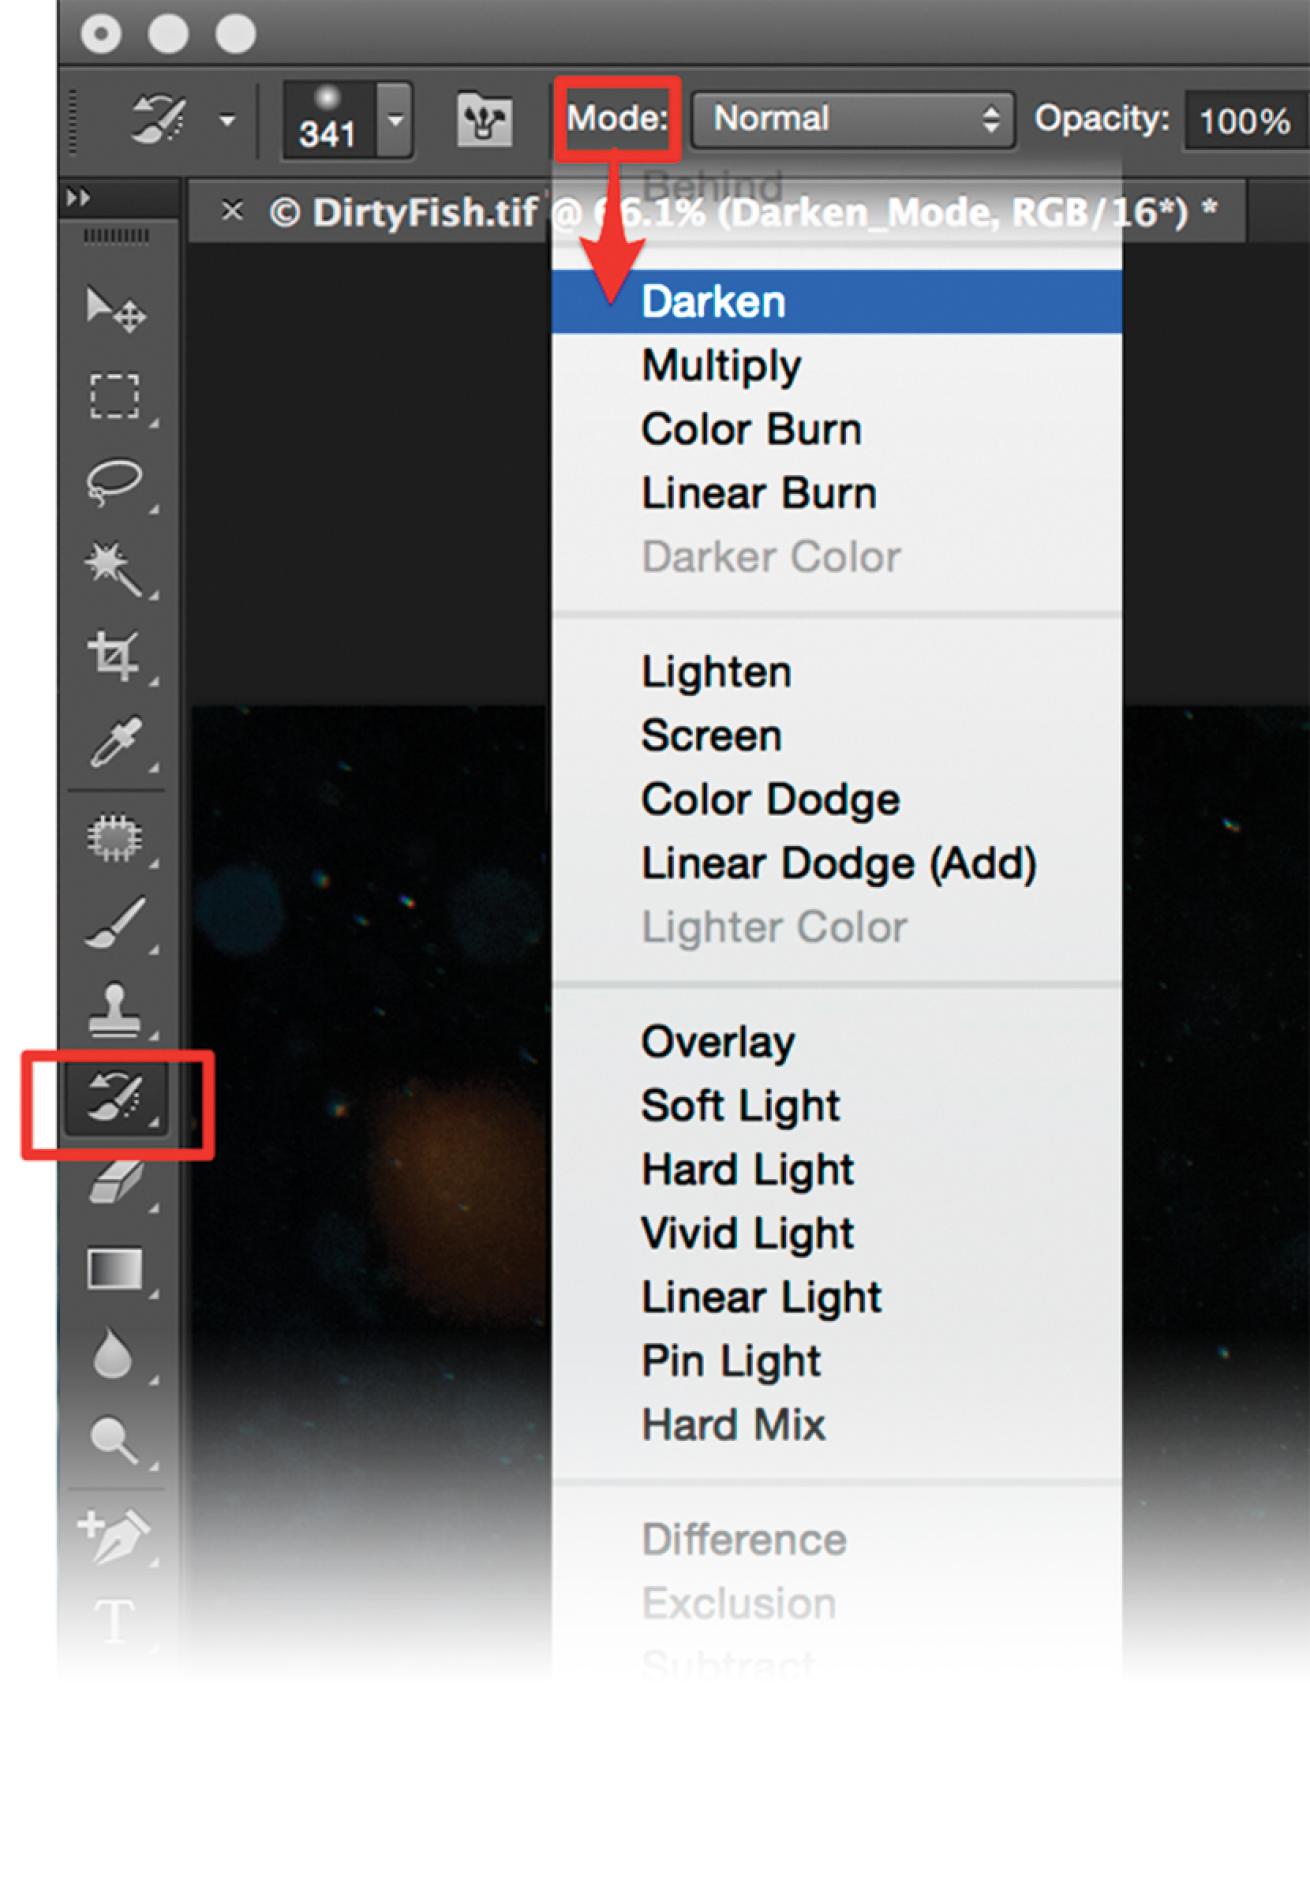1310x1894 pixels.
Task: Select the Rectangular Marquee tool
Action: point(114,396)
